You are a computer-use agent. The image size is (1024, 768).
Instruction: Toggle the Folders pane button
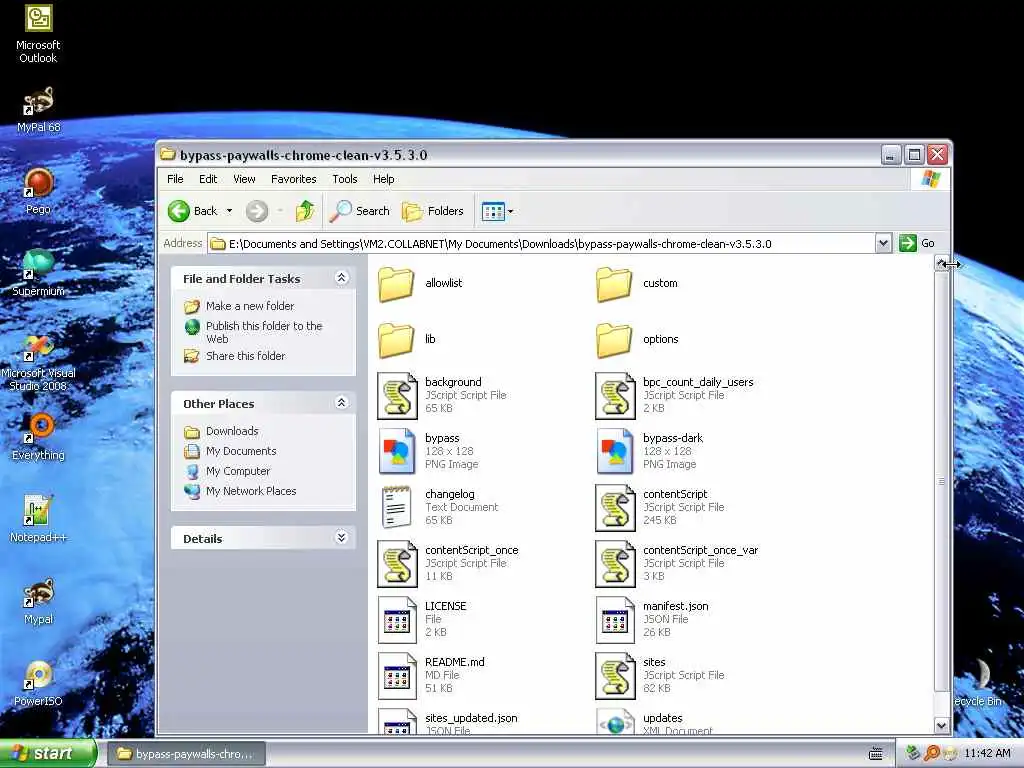click(432, 211)
